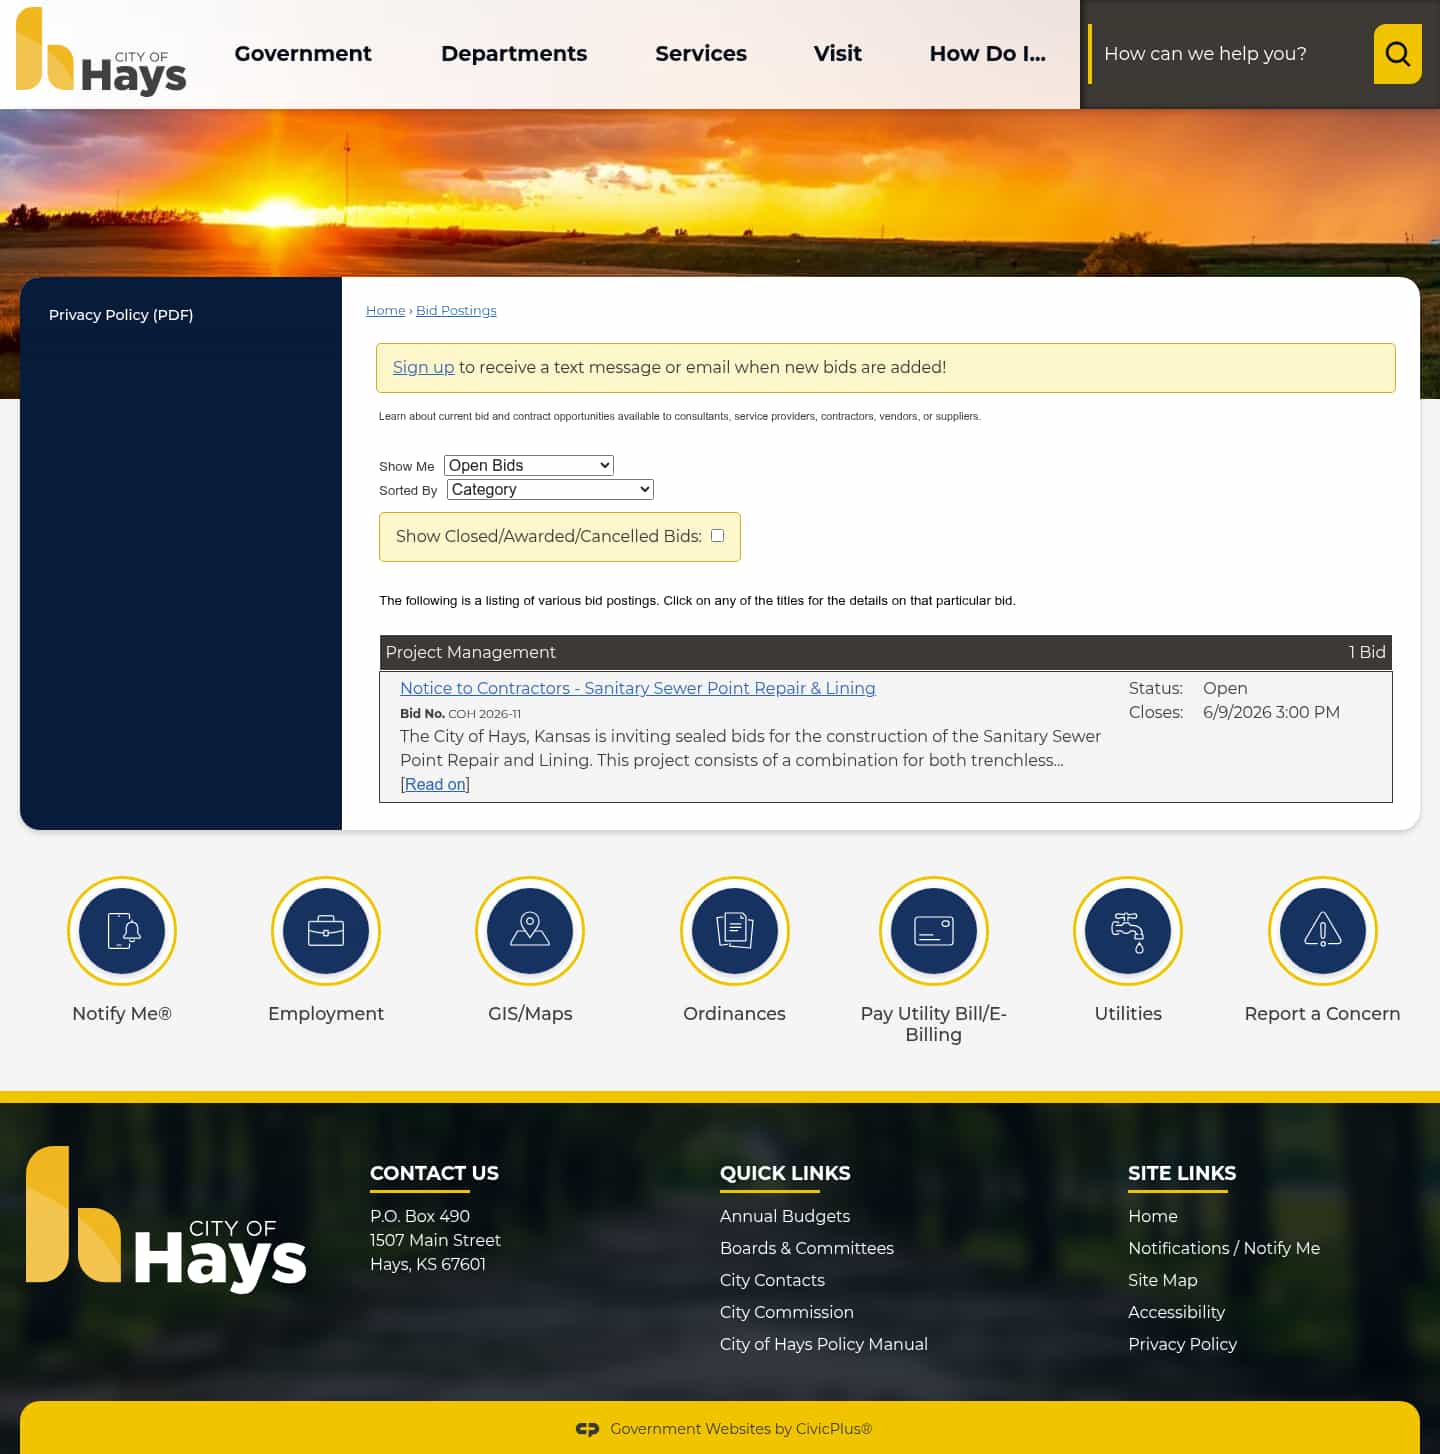Screen dimensions: 1440x1454
Task: Toggle Show Closed/Awarded/Cancelled Bids checkbox
Action: [717, 536]
